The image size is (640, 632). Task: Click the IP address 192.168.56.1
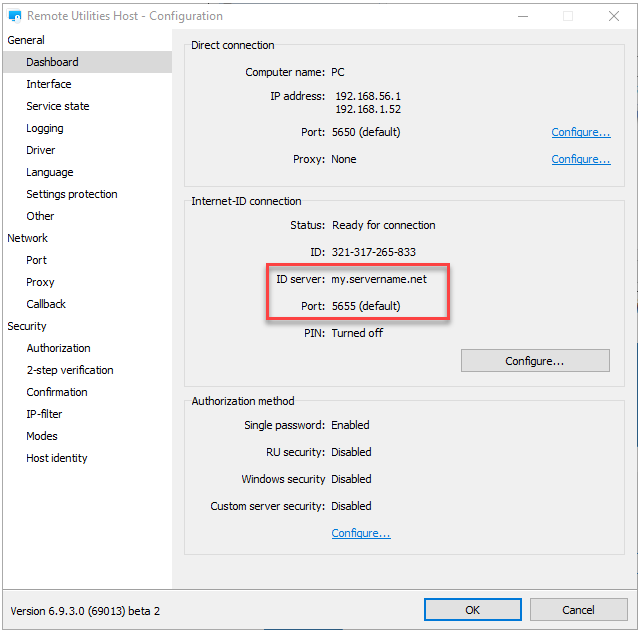(x=368, y=96)
